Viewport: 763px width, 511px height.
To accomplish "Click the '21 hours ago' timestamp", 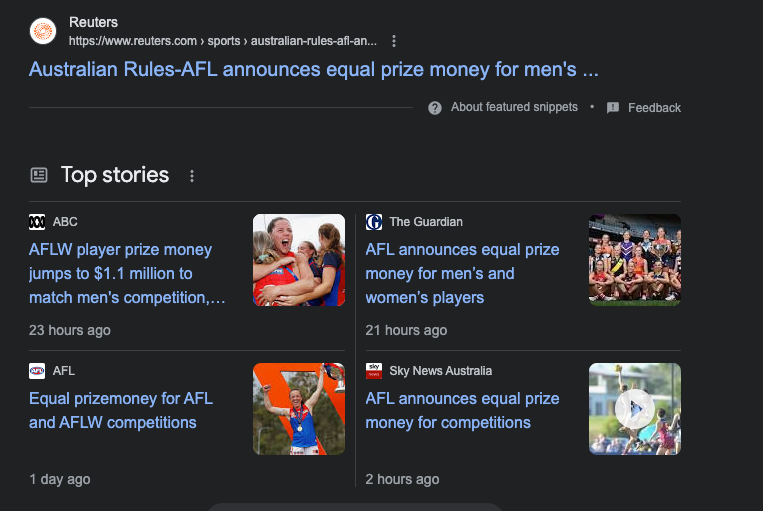I will (406, 330).
